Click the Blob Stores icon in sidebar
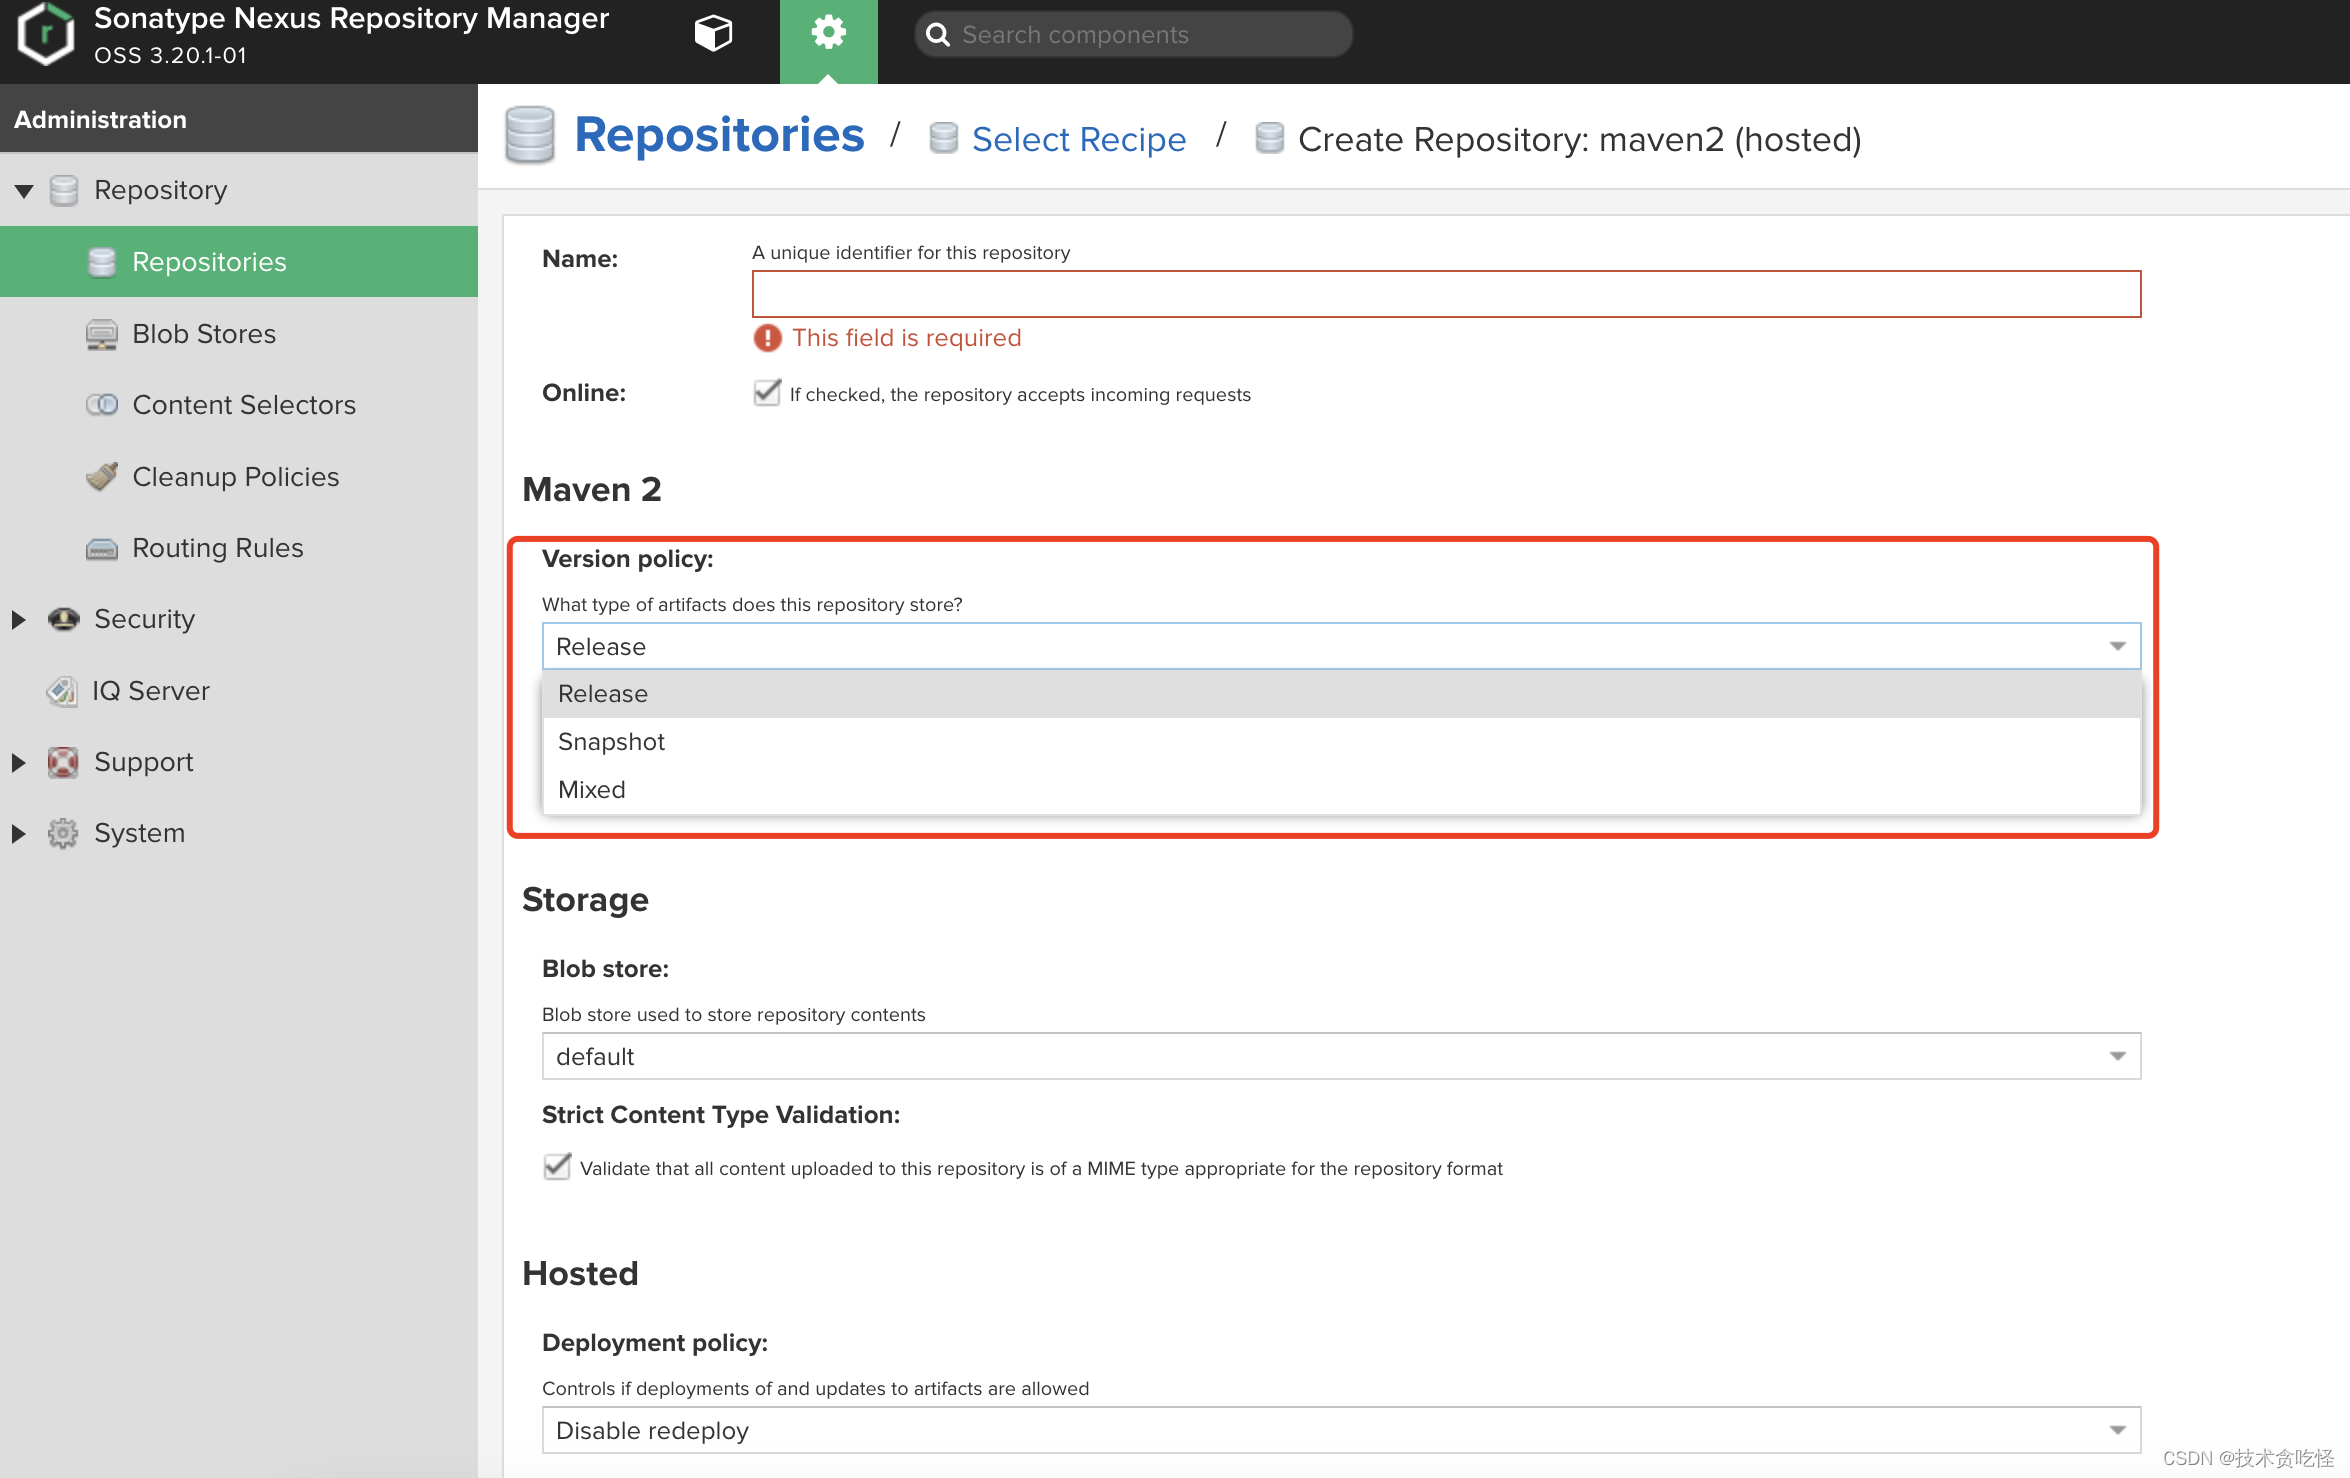The image size is (2350, 1478). 100,332
